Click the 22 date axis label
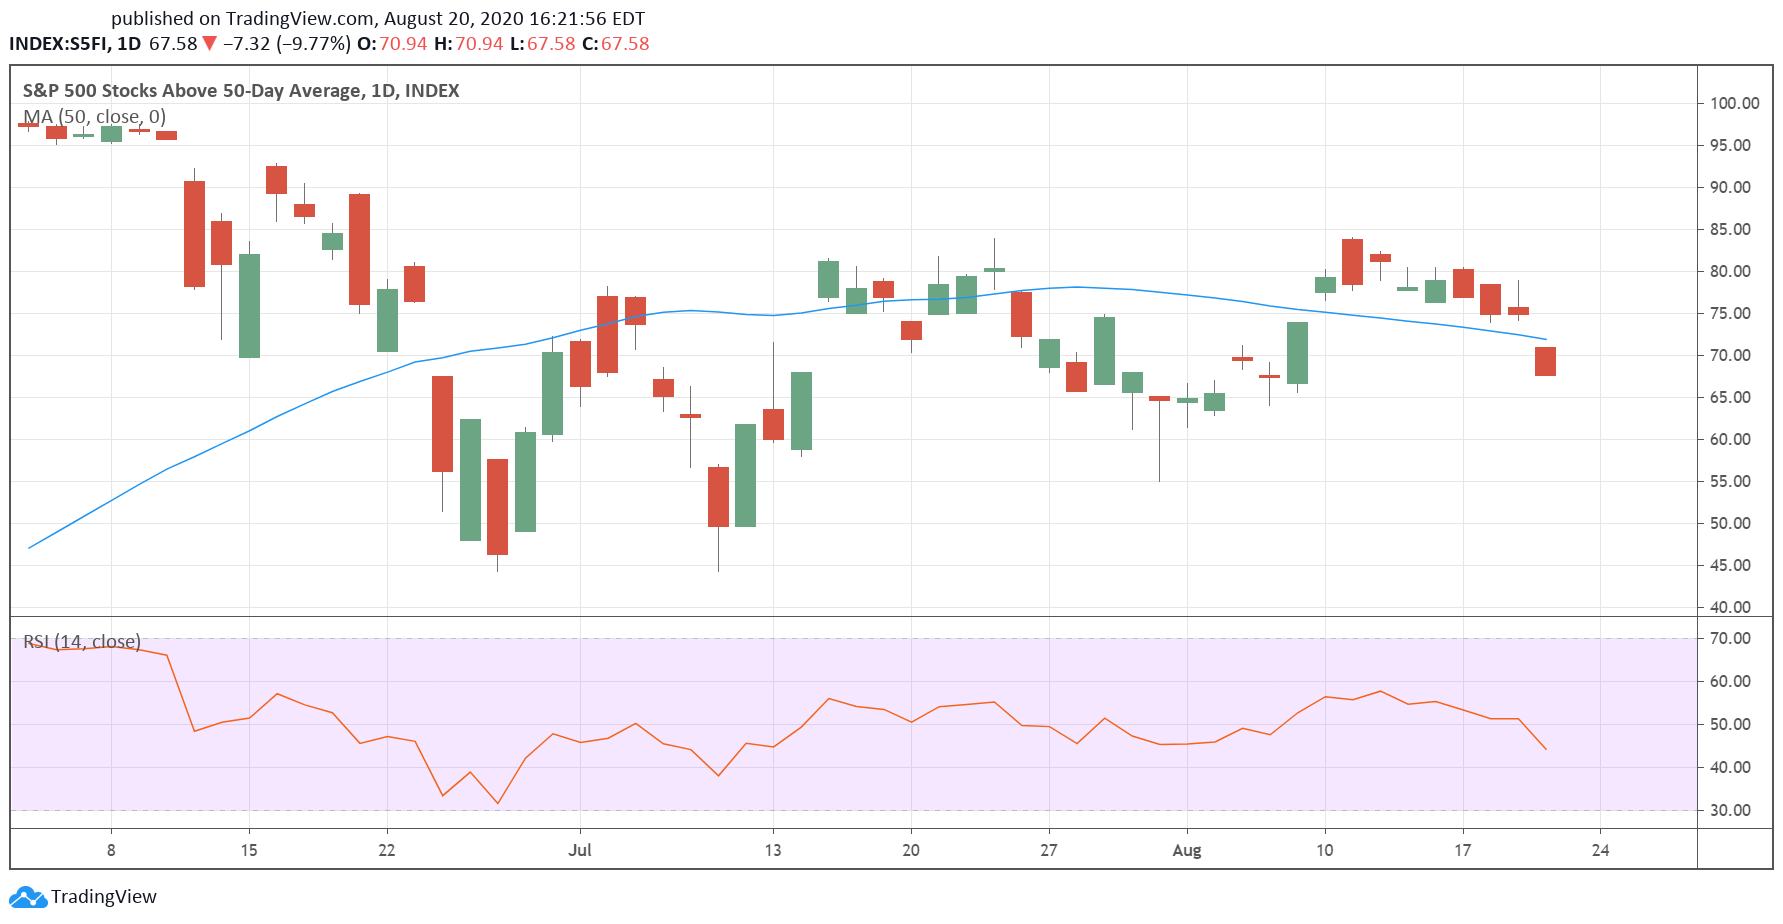This screenshot has height=924, width=1783. click(x=387, y=850)
